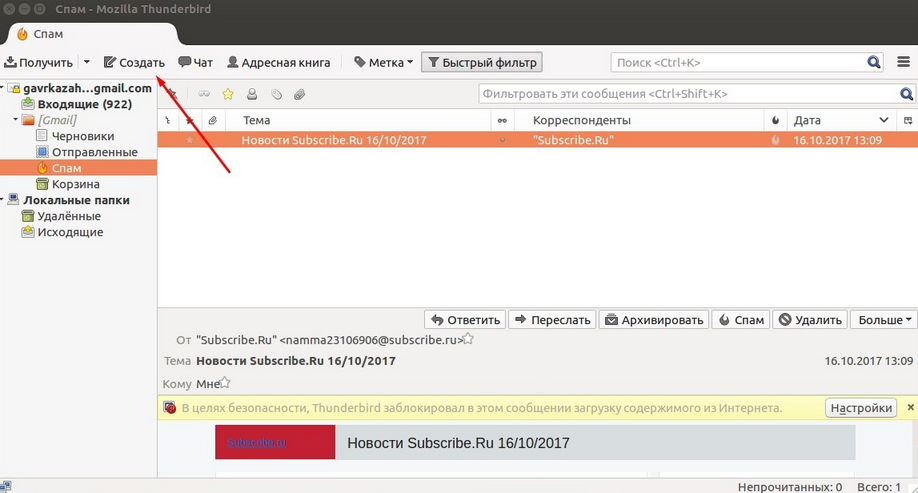Click the Непрочитанных: 0 status text
The image size is (918, 493).
pyautogui.click(x=790, y=487)
